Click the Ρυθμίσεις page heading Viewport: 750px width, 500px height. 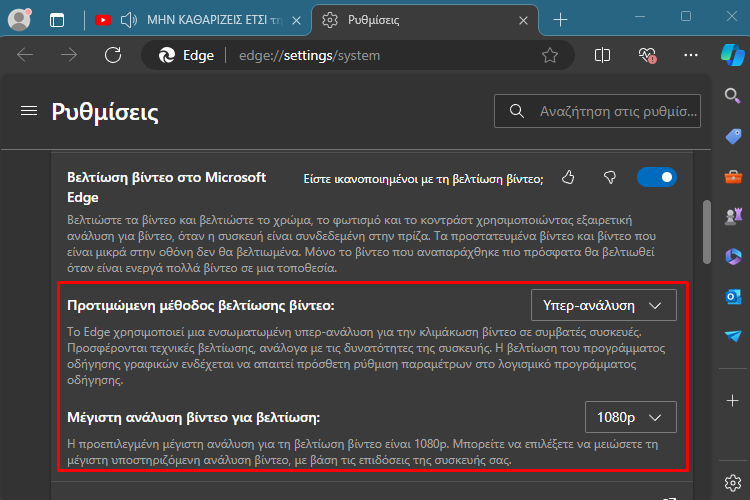point(105,112)
